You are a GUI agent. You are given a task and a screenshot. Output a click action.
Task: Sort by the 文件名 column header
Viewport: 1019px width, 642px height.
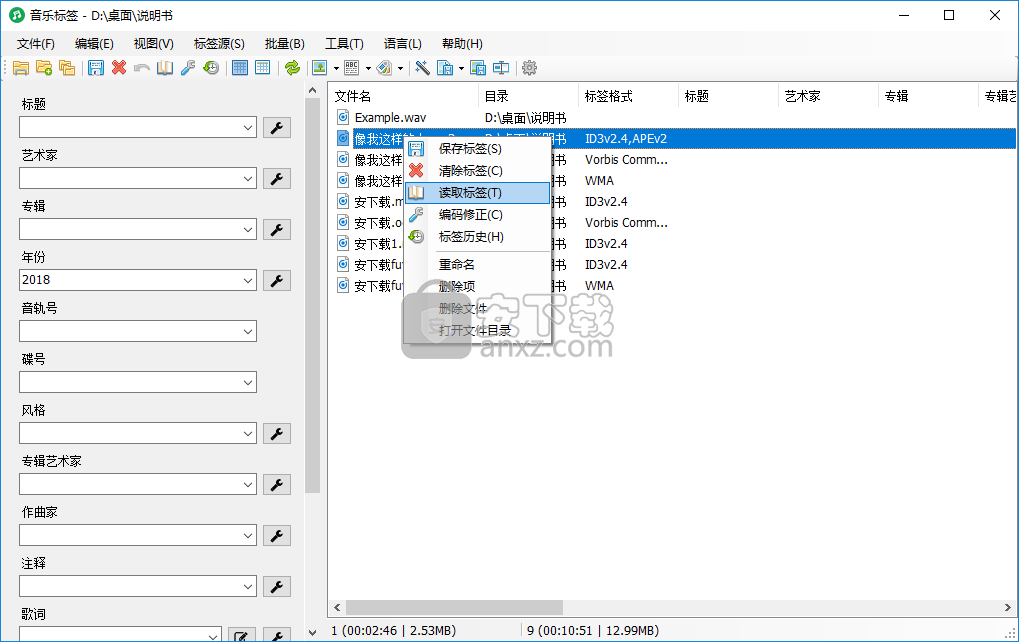coord(404,96)
